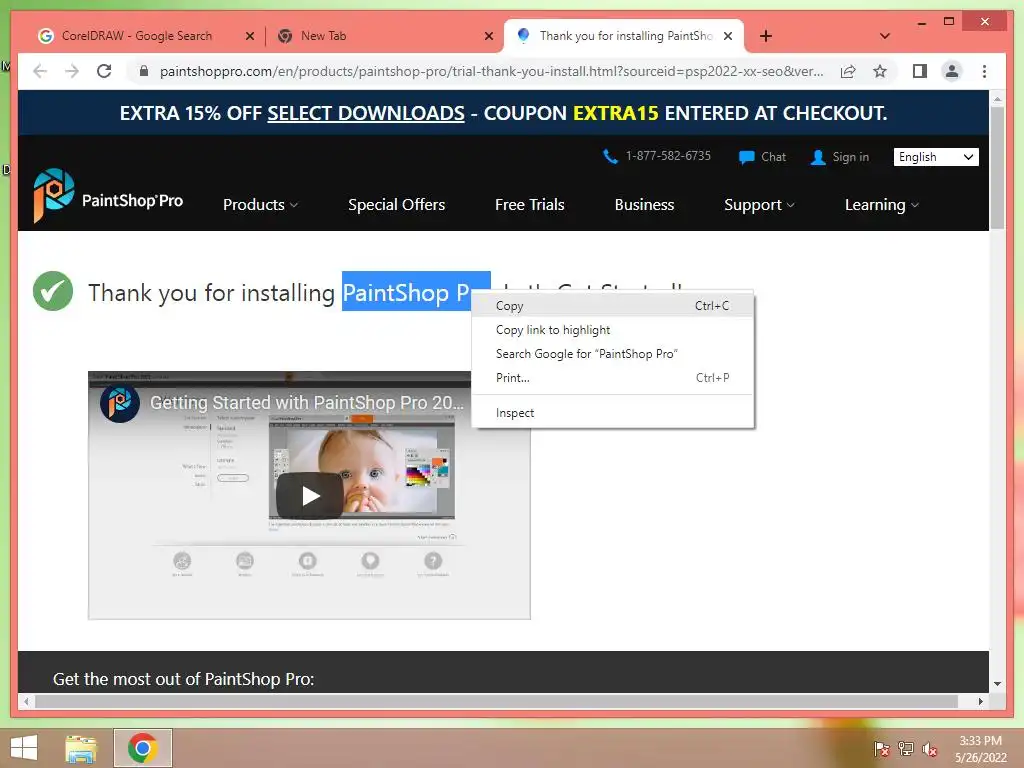This screenshot has height=768, width=1024.
Task: Open the English language dropdown
Action: [x=936, y=157]
